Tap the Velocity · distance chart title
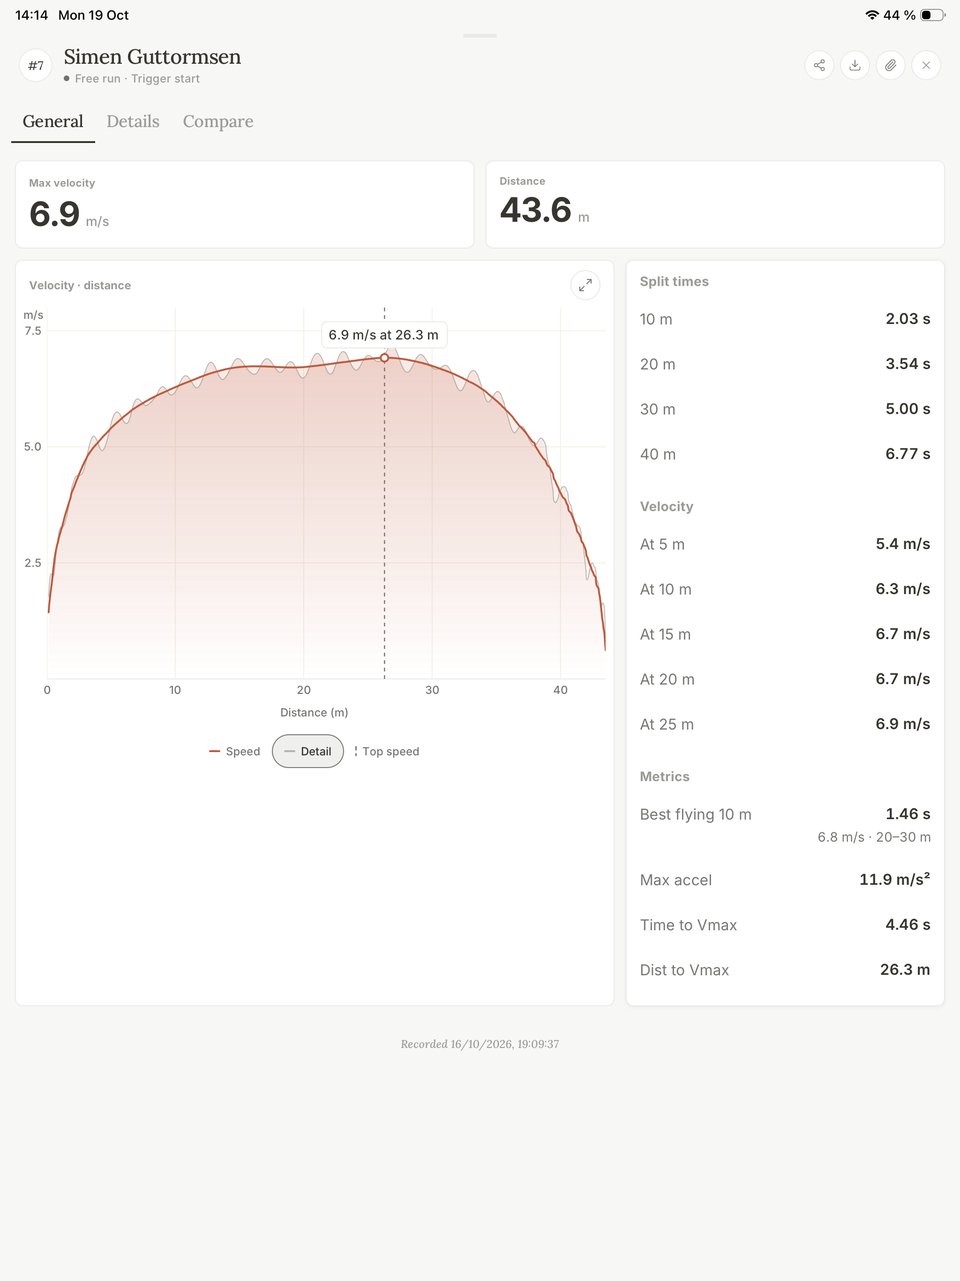 click(x=80, y=286)
